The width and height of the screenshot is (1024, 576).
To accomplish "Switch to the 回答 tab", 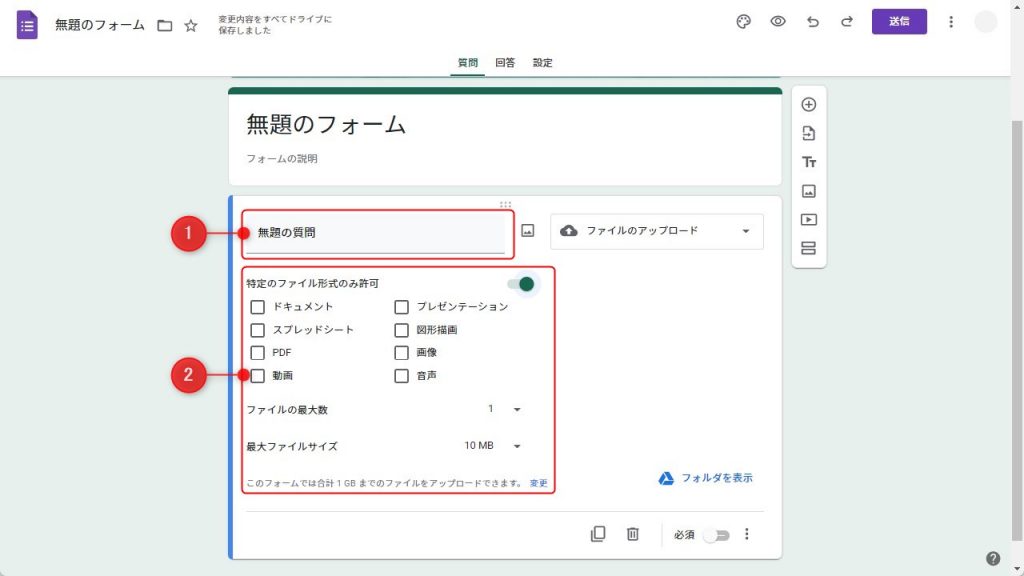I will (x=505, y=63).
